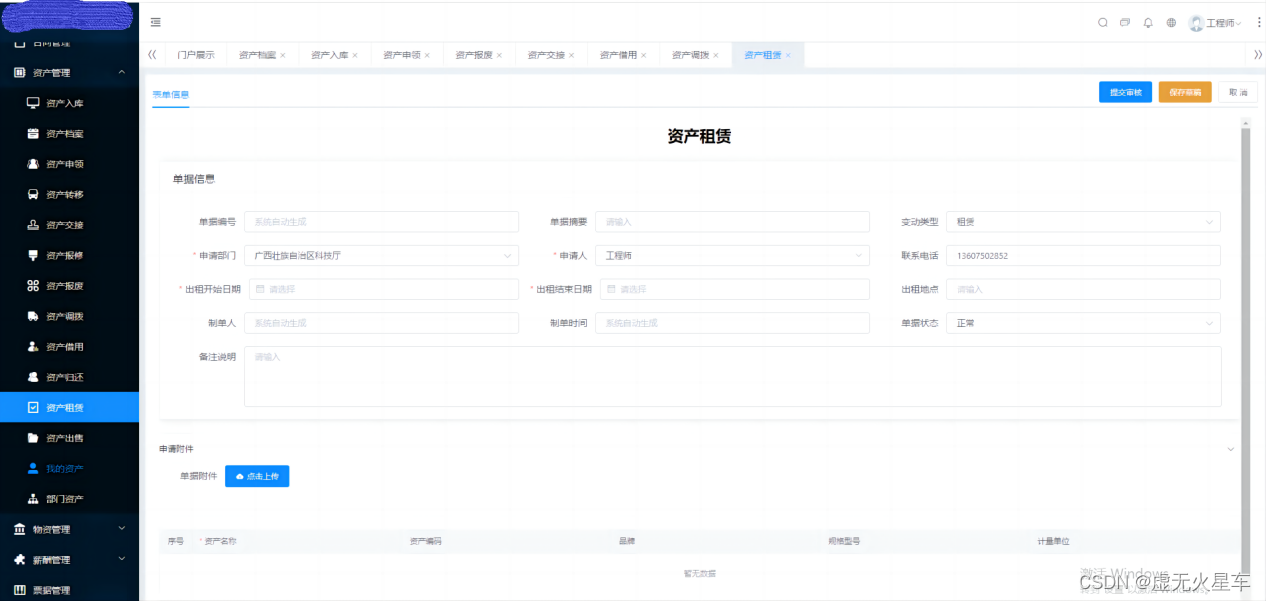Switch to the 资产申领 tab
1266x601 pixels.
tap(402, 55)
